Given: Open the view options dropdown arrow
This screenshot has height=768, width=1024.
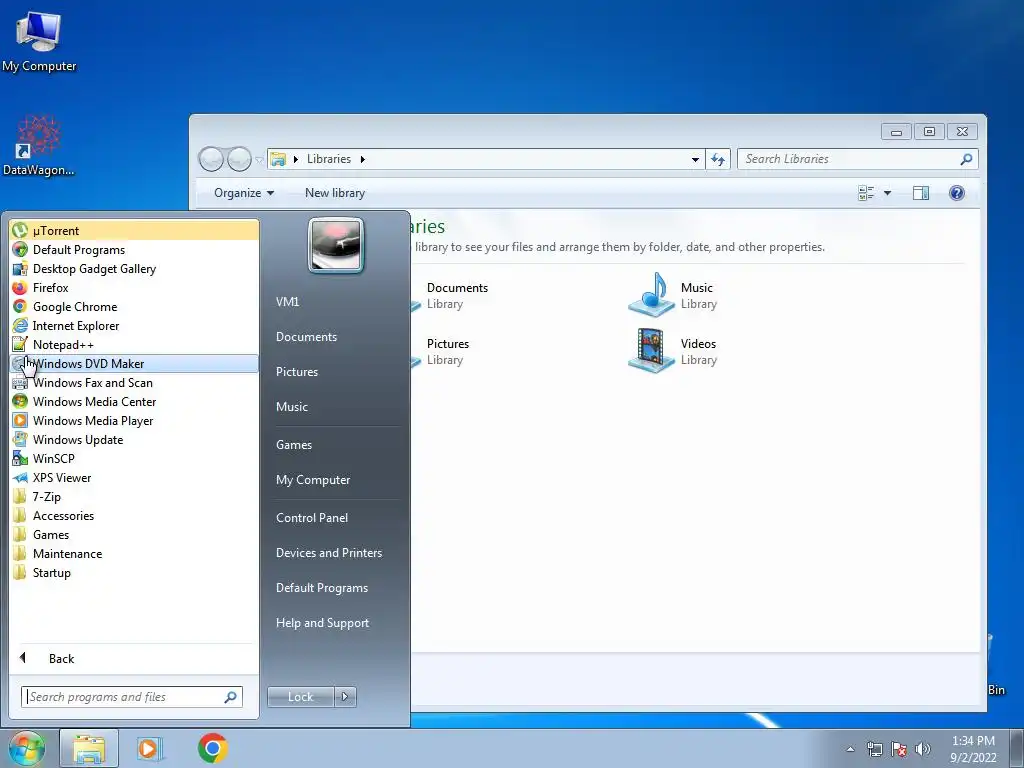Looking at the screenshot, I should click(x=887, y=193).
